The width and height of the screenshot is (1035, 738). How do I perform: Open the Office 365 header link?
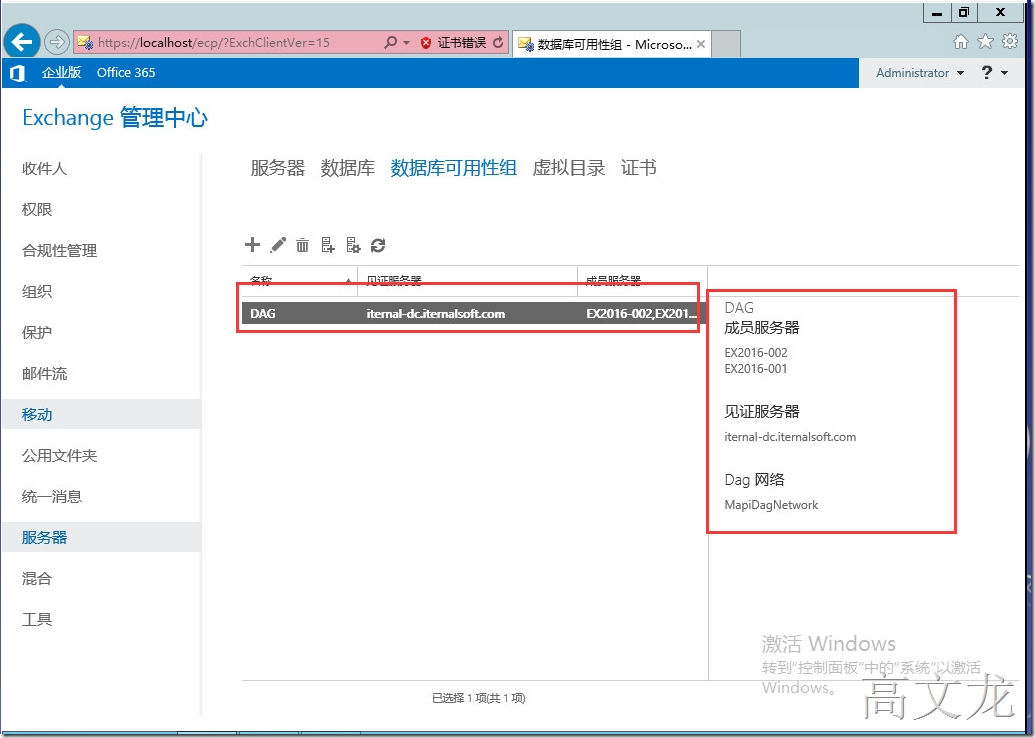[126, 73]
